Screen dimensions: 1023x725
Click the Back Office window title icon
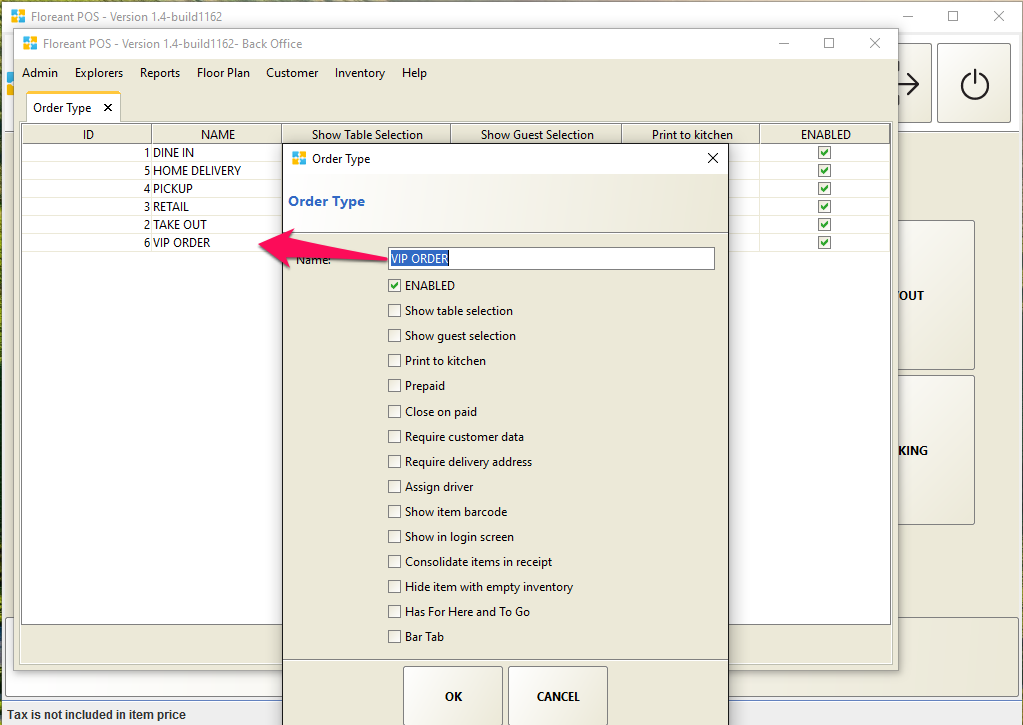point(30,44)
